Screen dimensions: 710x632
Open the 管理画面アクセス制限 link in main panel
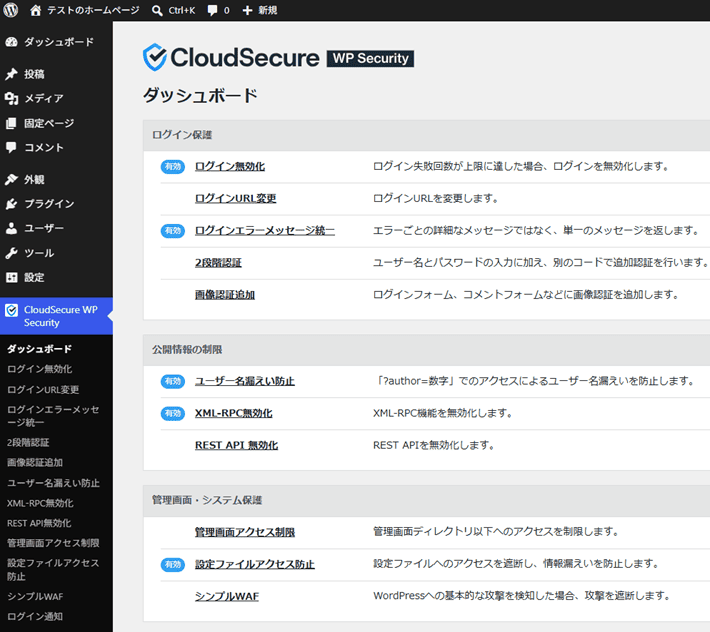(x=245, y=532)
